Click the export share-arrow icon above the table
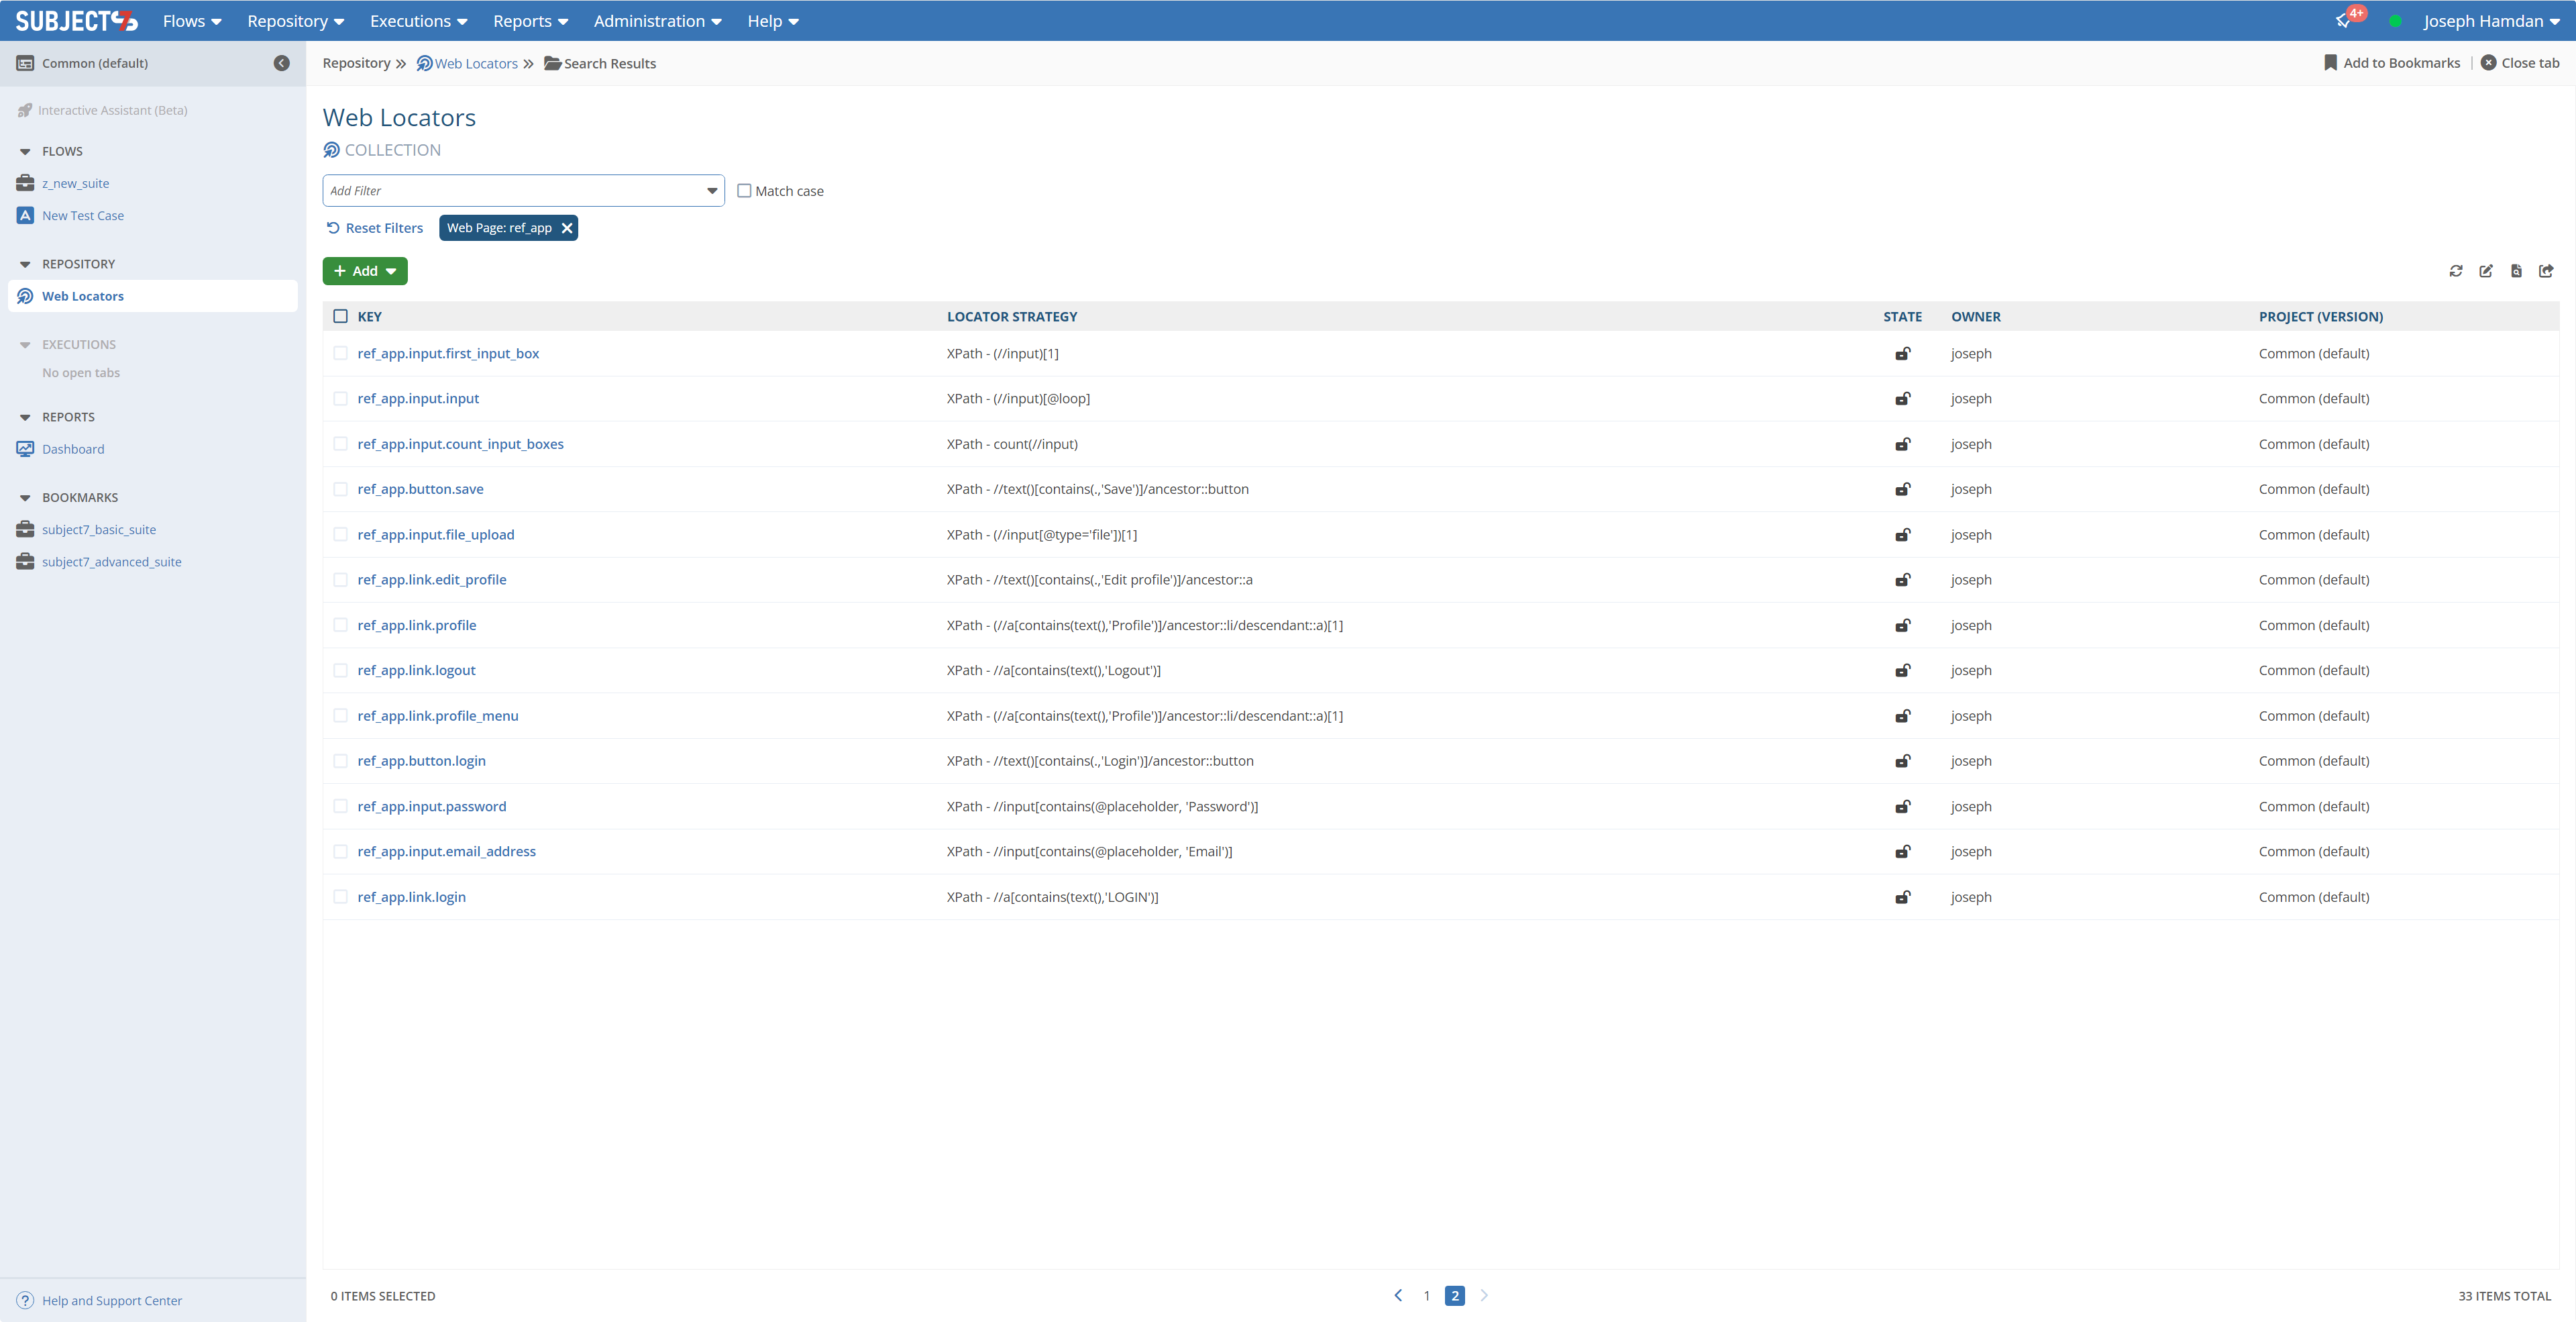The image size is (2576, 1322). 2546,271
